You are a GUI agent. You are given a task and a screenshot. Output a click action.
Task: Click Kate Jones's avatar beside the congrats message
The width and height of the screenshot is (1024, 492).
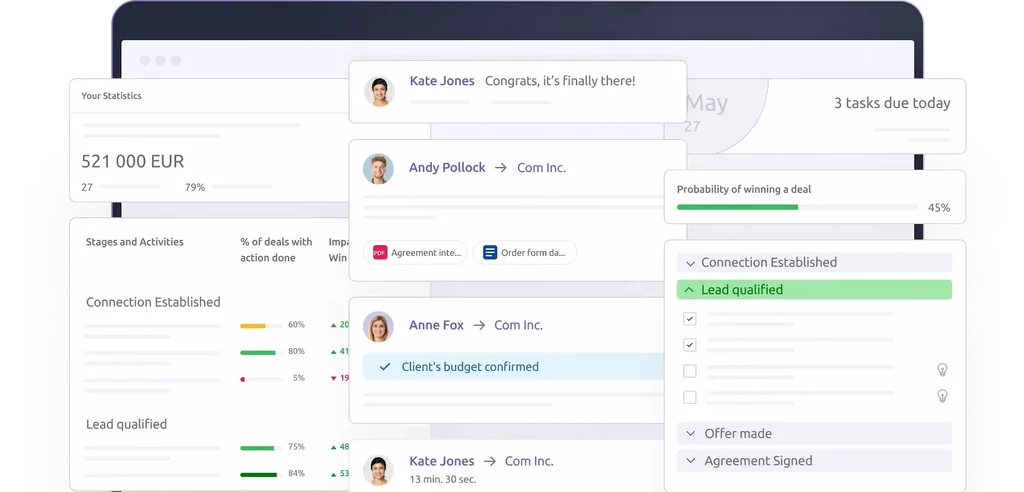coord(379,92)
